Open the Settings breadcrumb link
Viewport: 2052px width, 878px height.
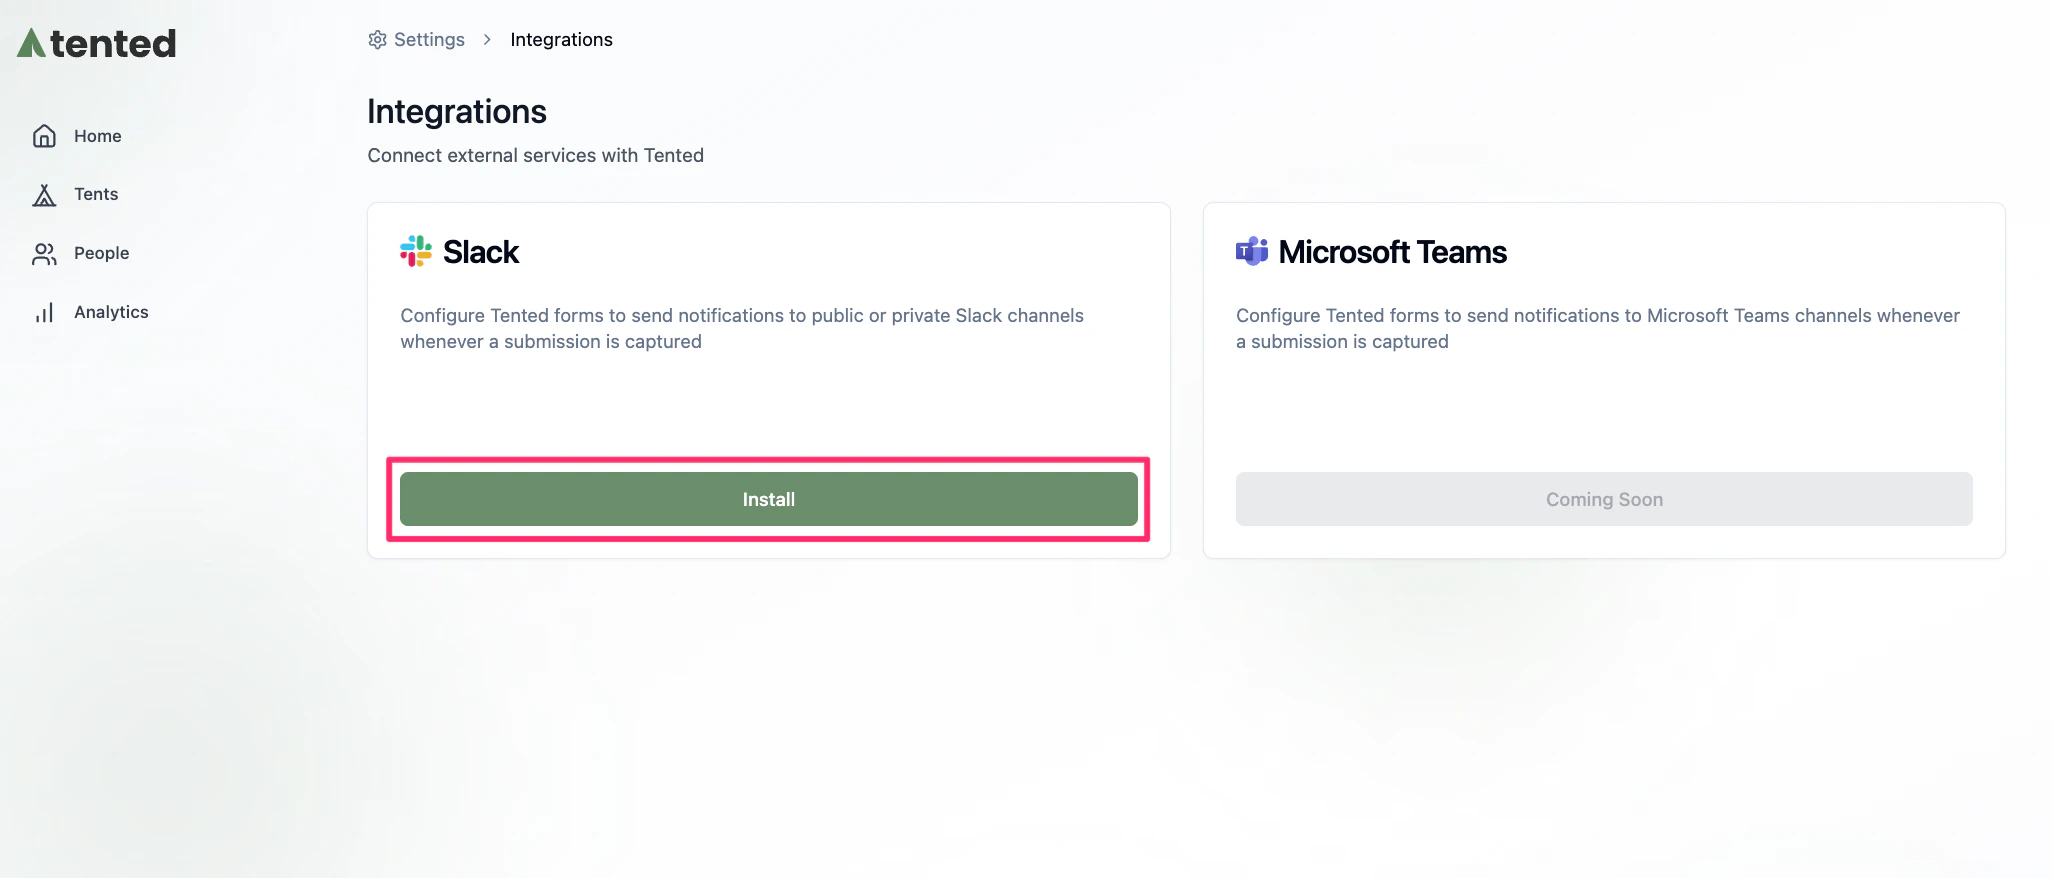tap(429, 39)
